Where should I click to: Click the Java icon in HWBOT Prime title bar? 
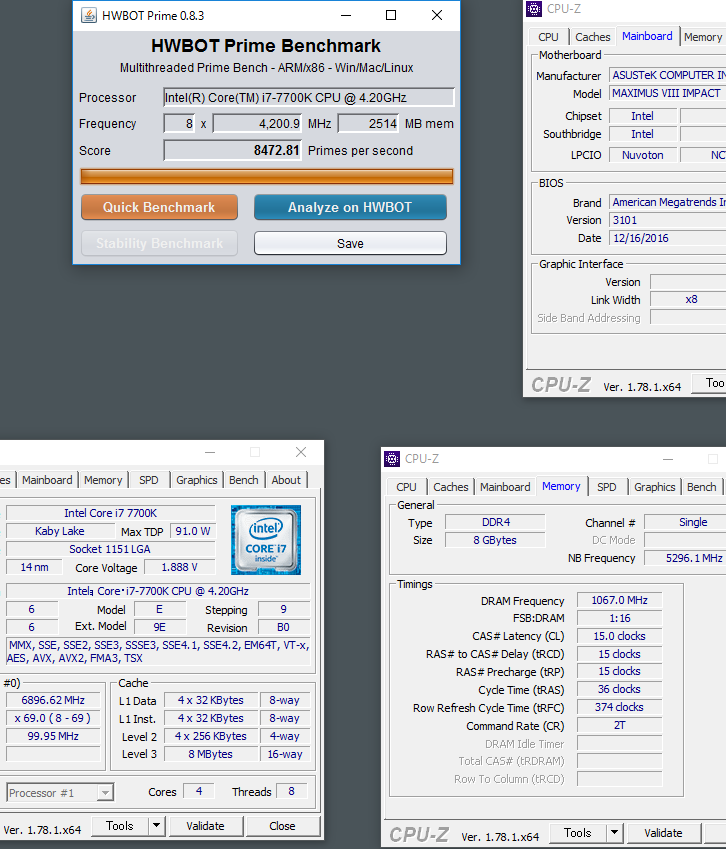pyautogui.click(x=89, y=15)
